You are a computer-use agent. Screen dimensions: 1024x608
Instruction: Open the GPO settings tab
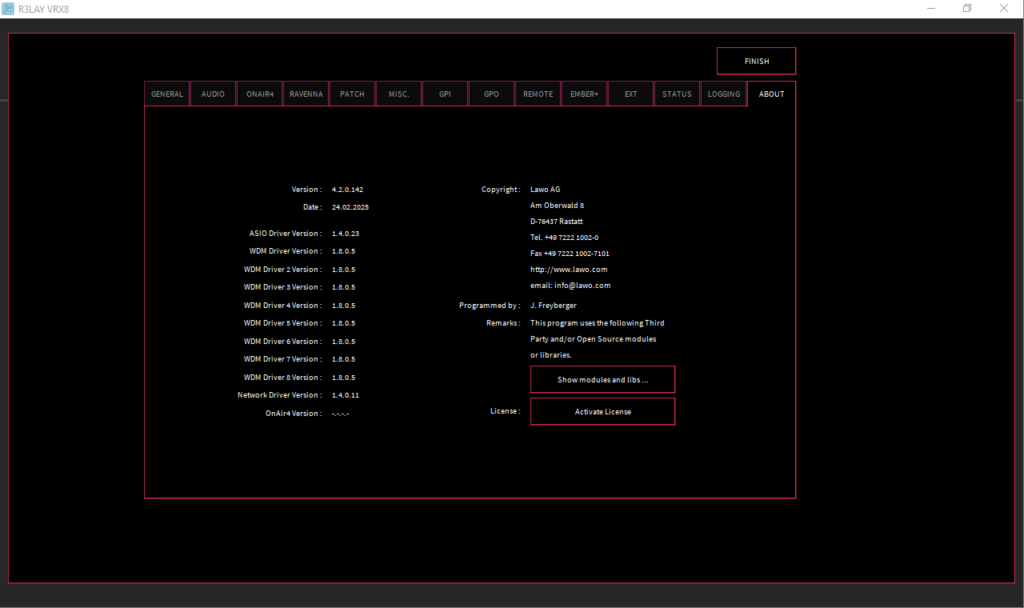tap(491, 94)
